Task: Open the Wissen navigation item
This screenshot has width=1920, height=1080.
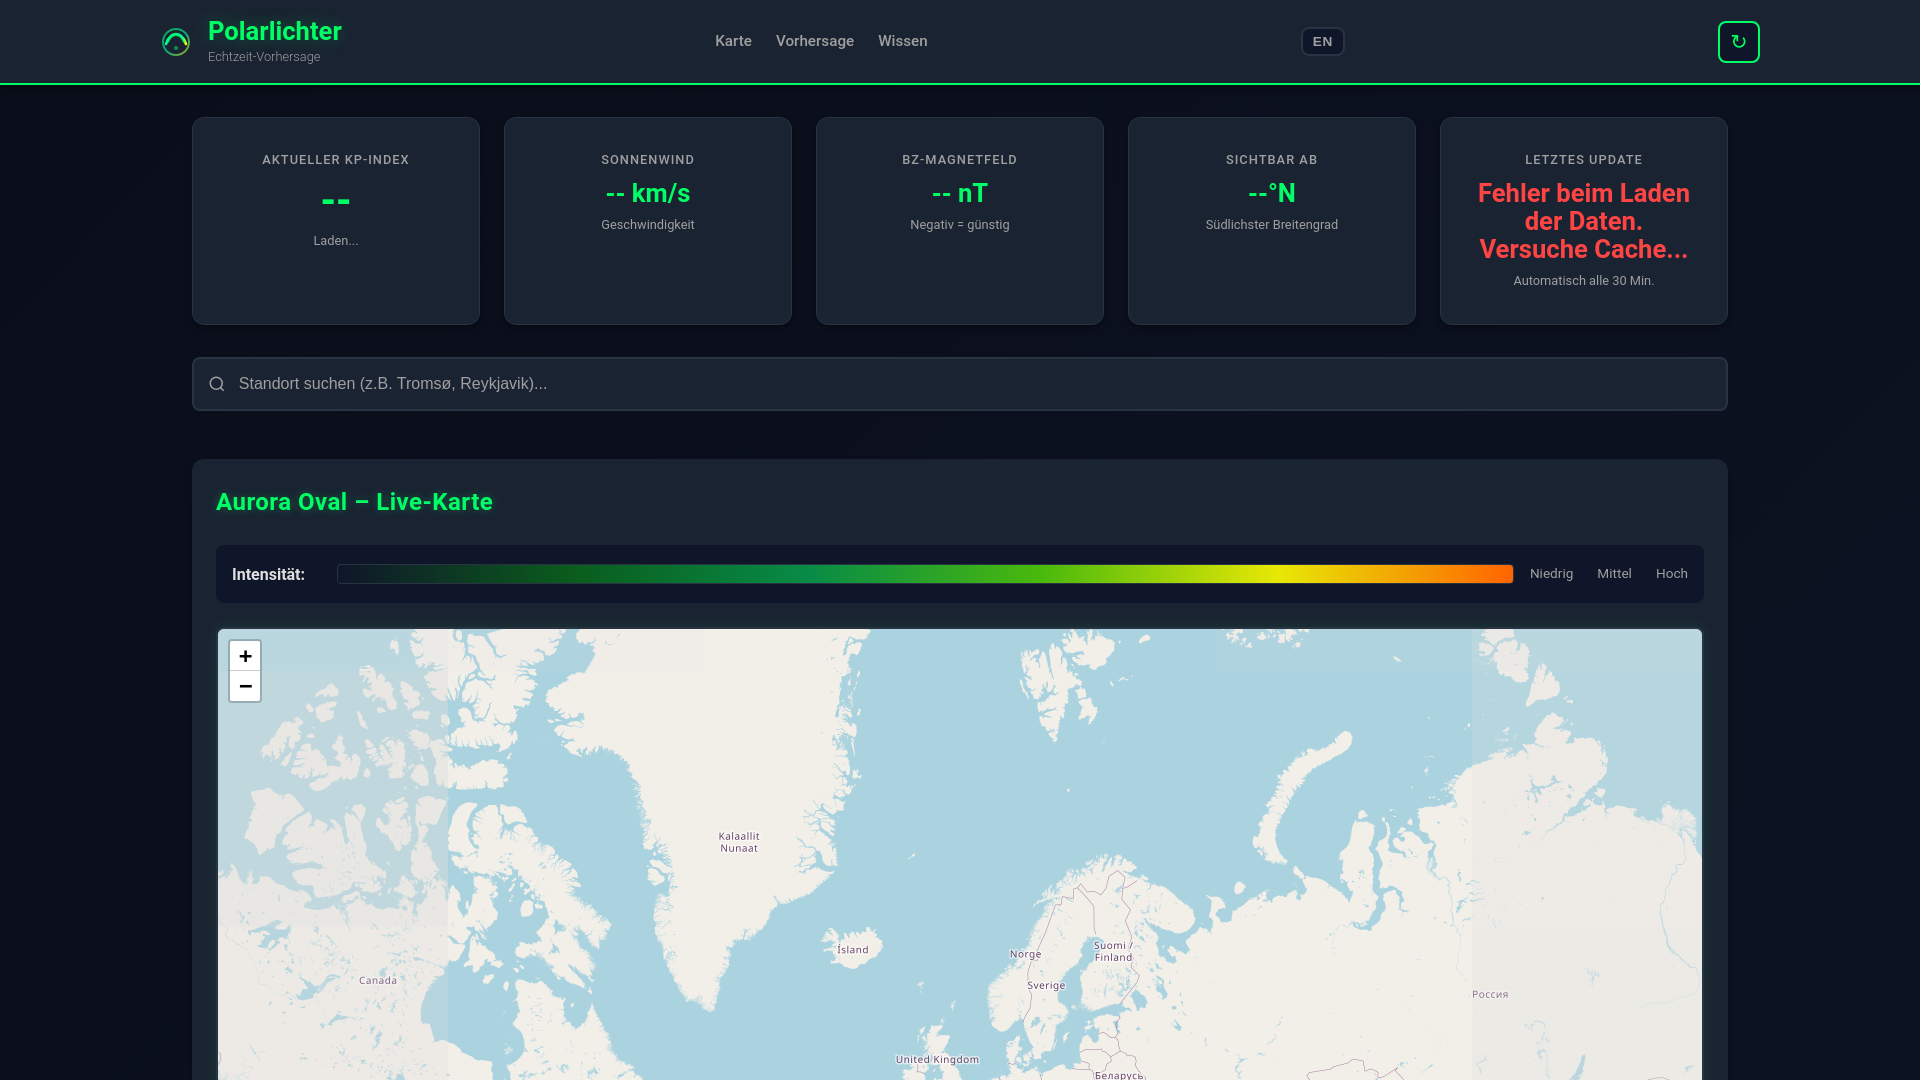Action: pyautogui.click(x=903, y=41)
